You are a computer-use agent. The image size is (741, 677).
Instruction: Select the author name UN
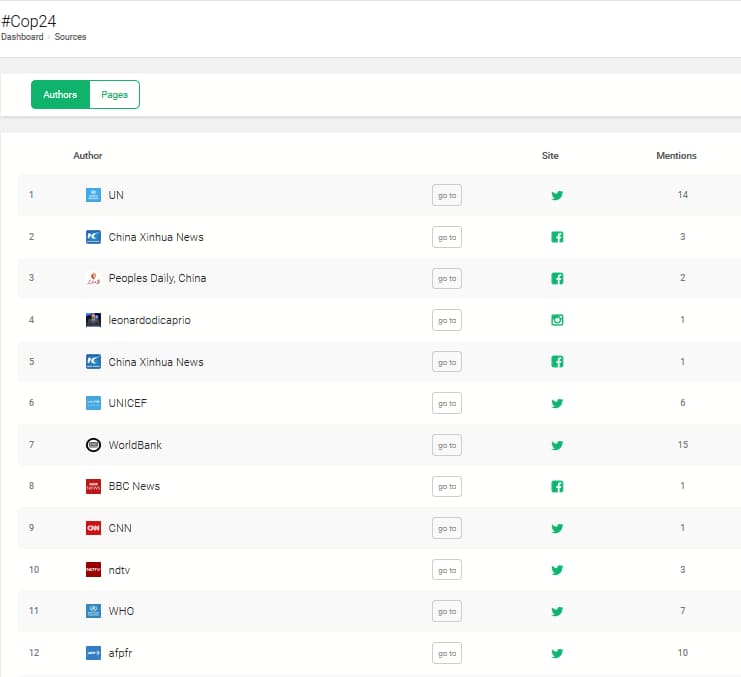(x=116, y=195)
